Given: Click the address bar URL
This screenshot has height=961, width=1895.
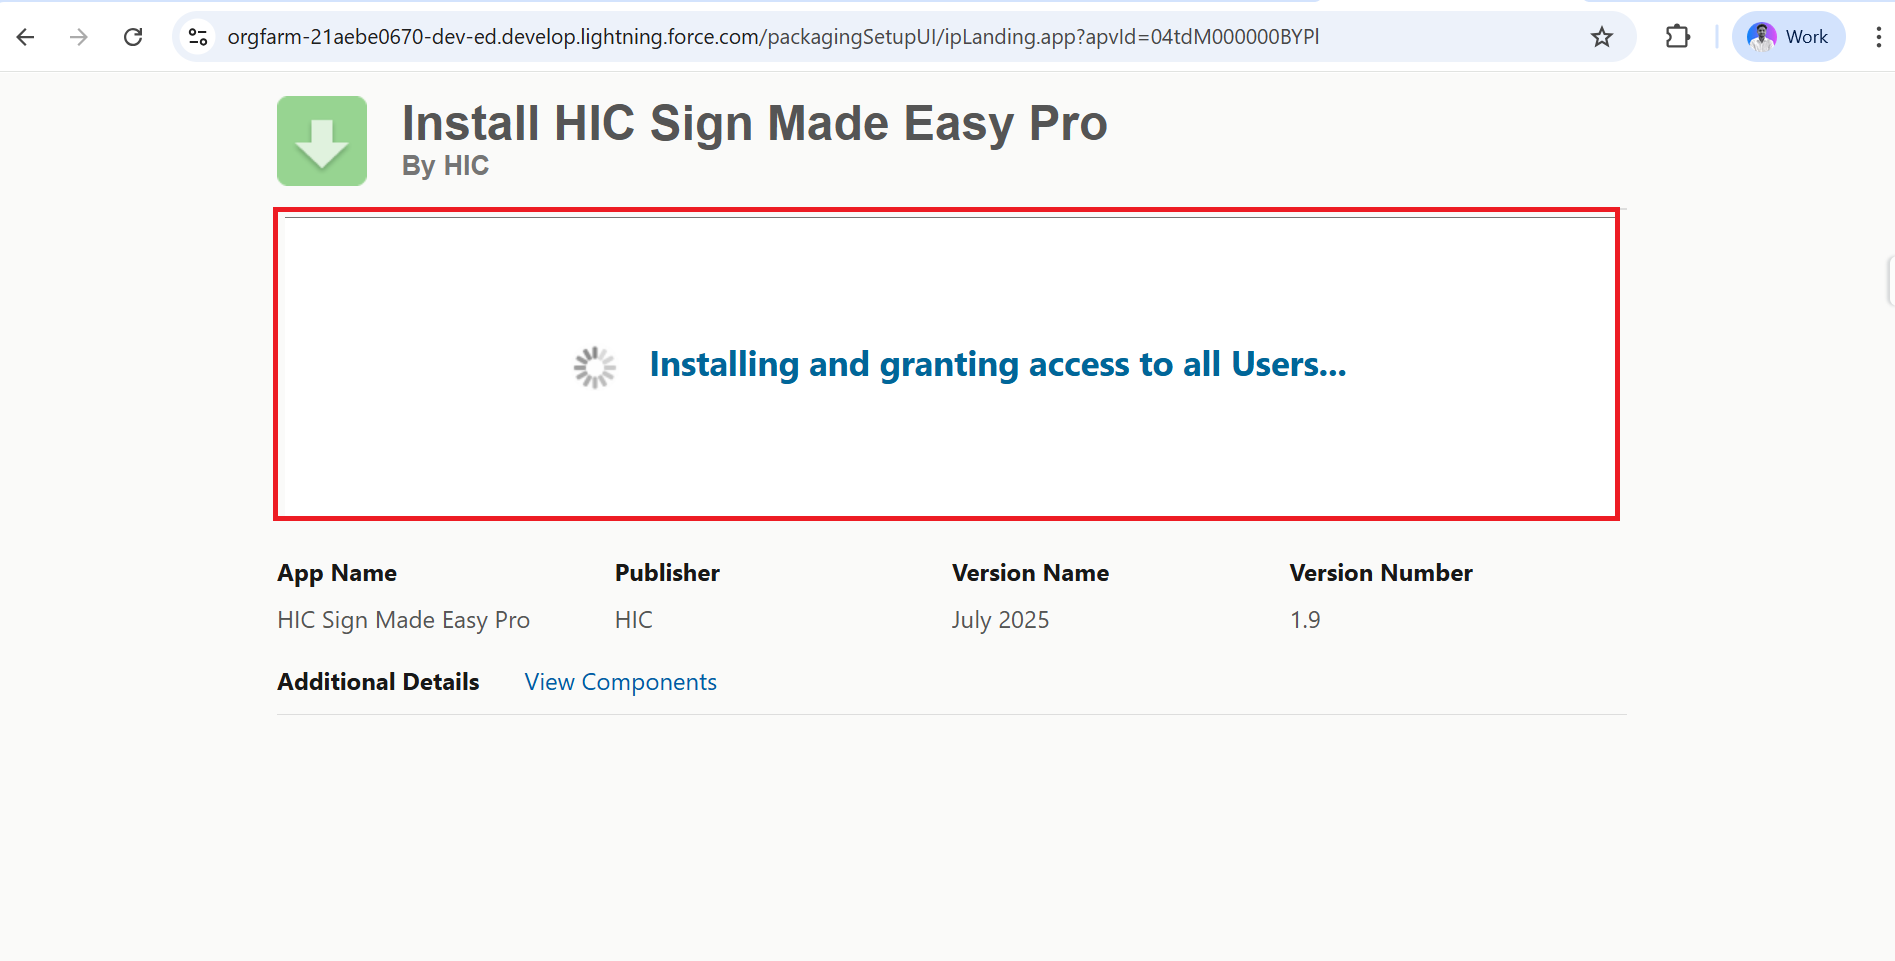Looking at the screenshot, I should [772, 37].
